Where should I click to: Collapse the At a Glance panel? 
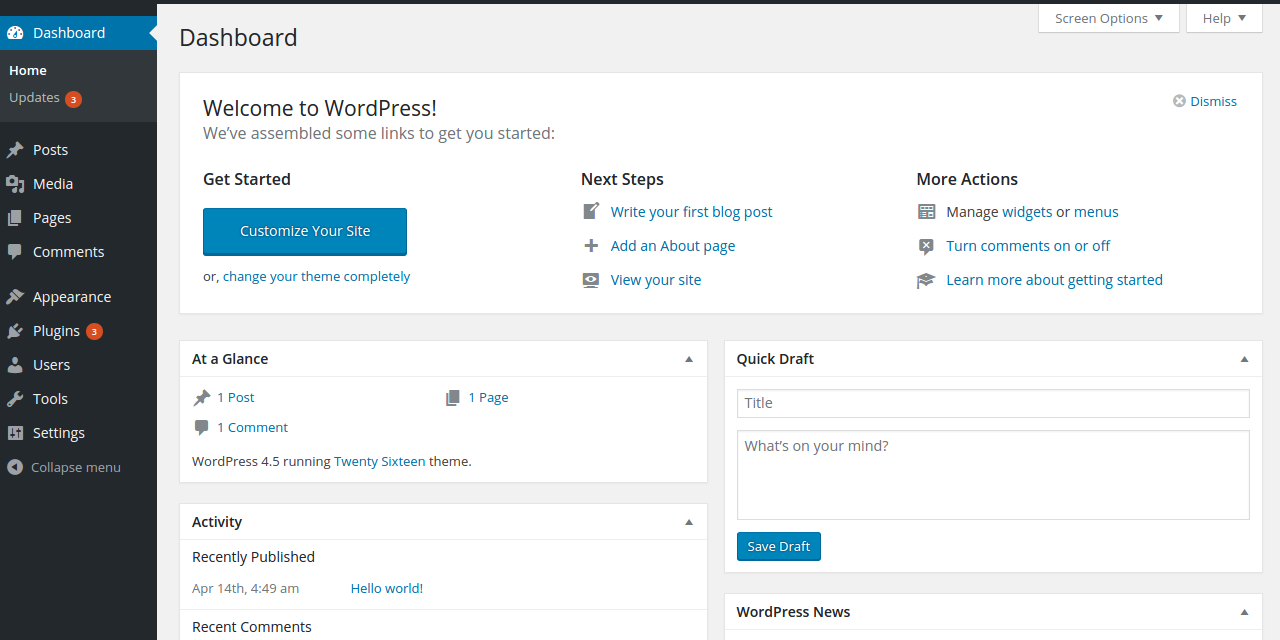688,358
